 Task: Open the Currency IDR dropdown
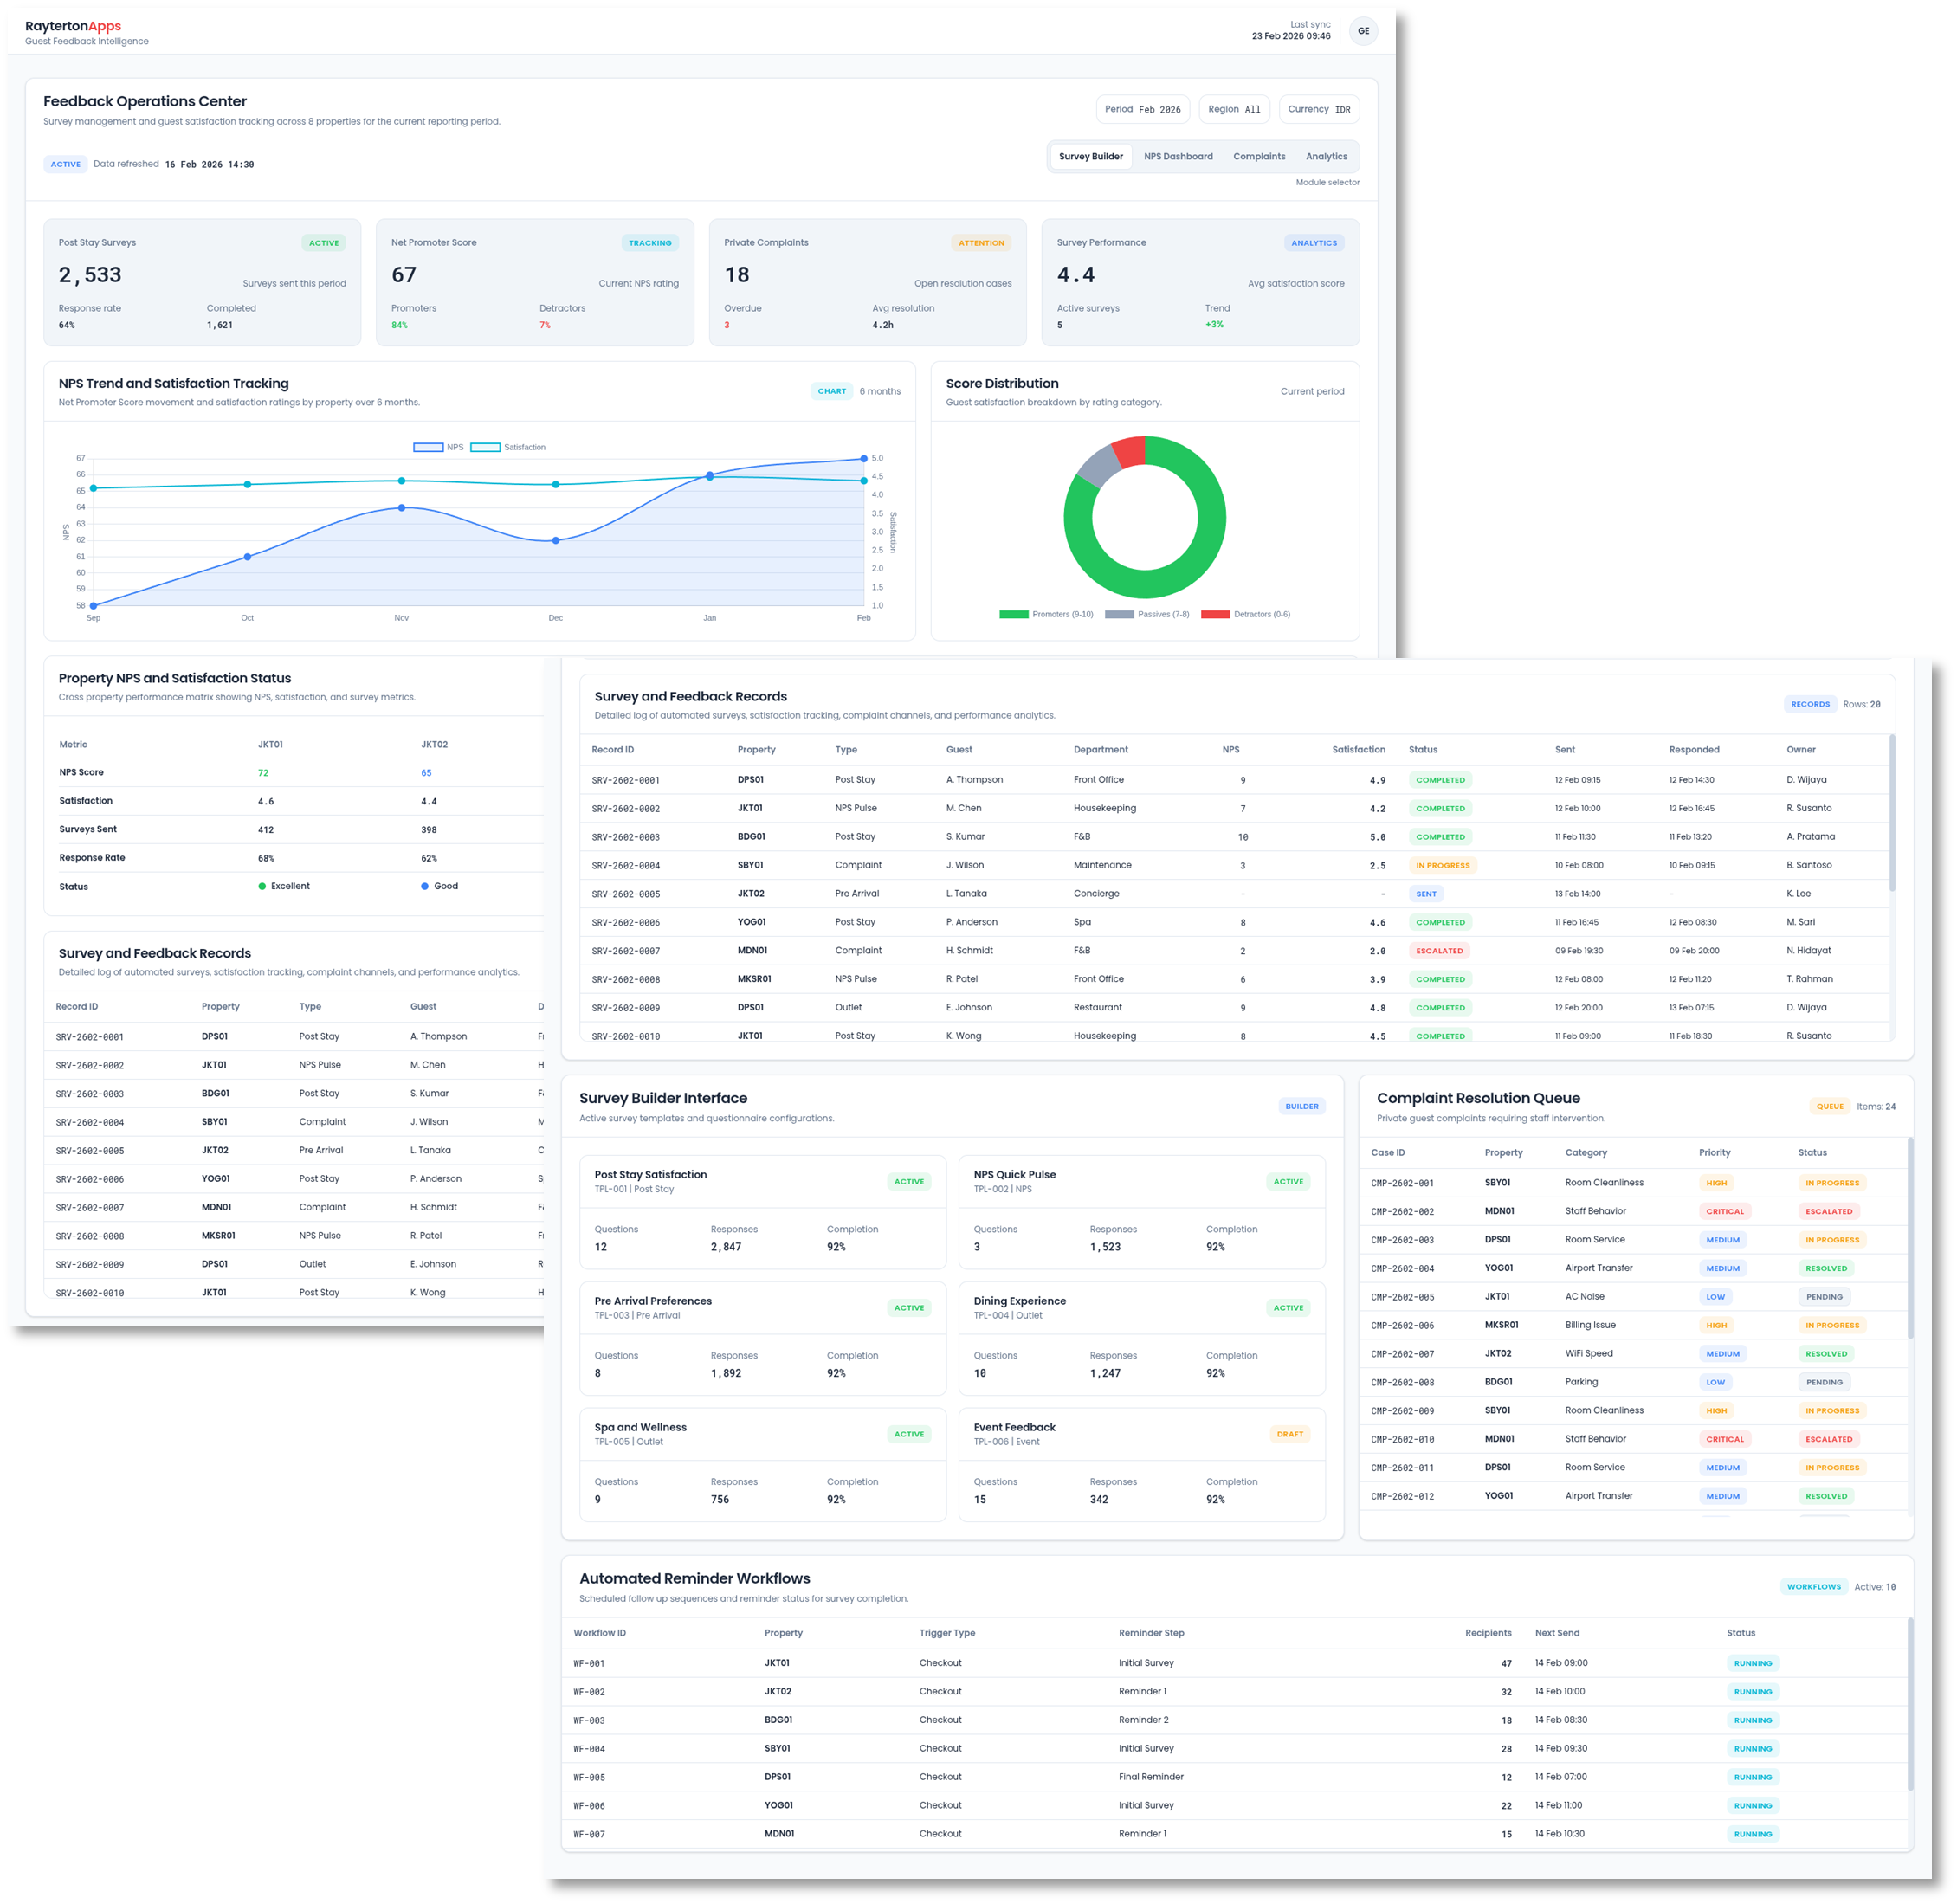tap(1318, 109)
